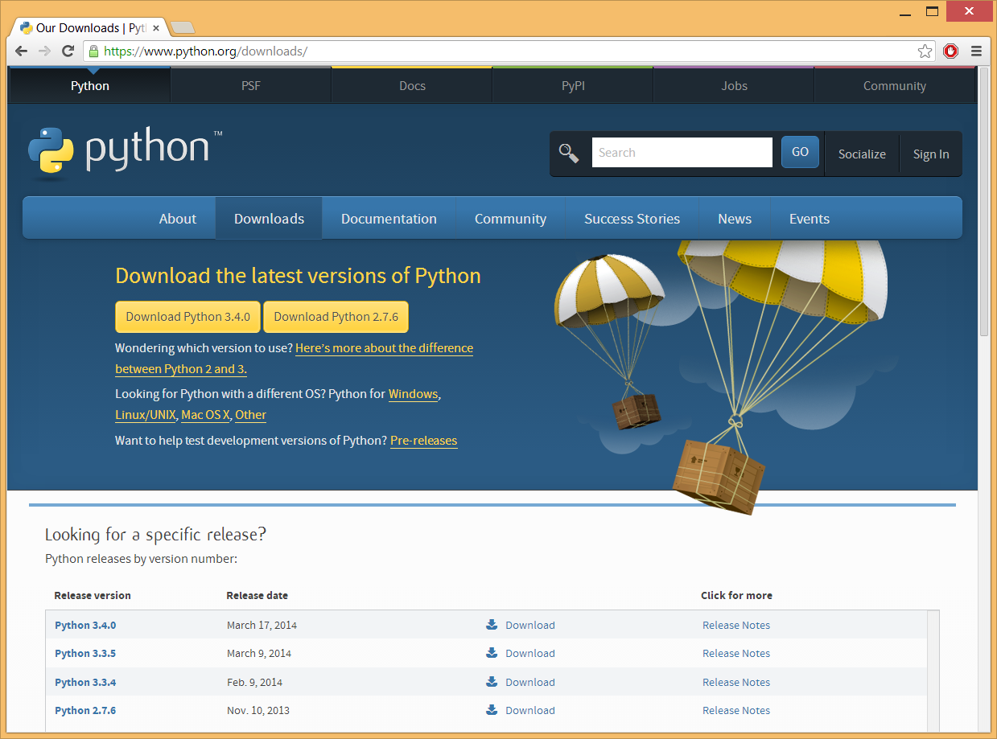The image size is (997, 739).
Task: Click download icon for Python 3.3.5 row
Action: tap(492, 653)
